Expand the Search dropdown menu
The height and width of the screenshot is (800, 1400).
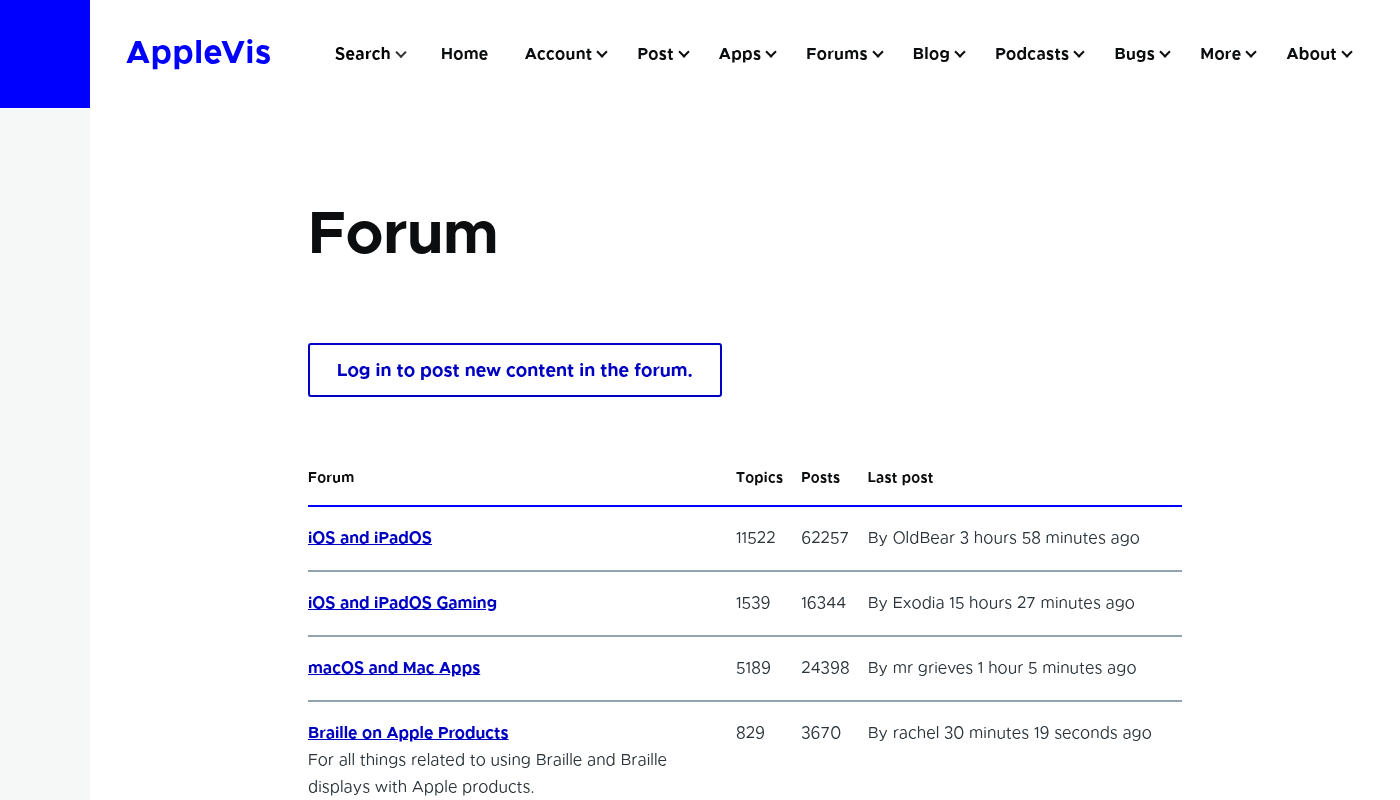click(370, 54)
